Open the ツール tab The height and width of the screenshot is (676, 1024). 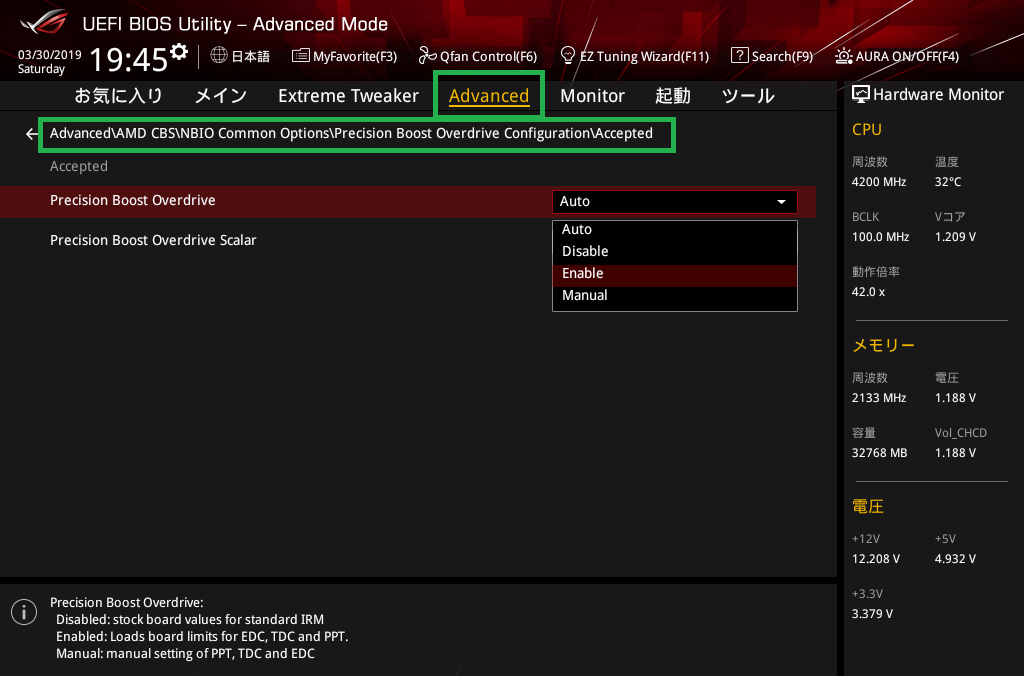pos(748,96)
